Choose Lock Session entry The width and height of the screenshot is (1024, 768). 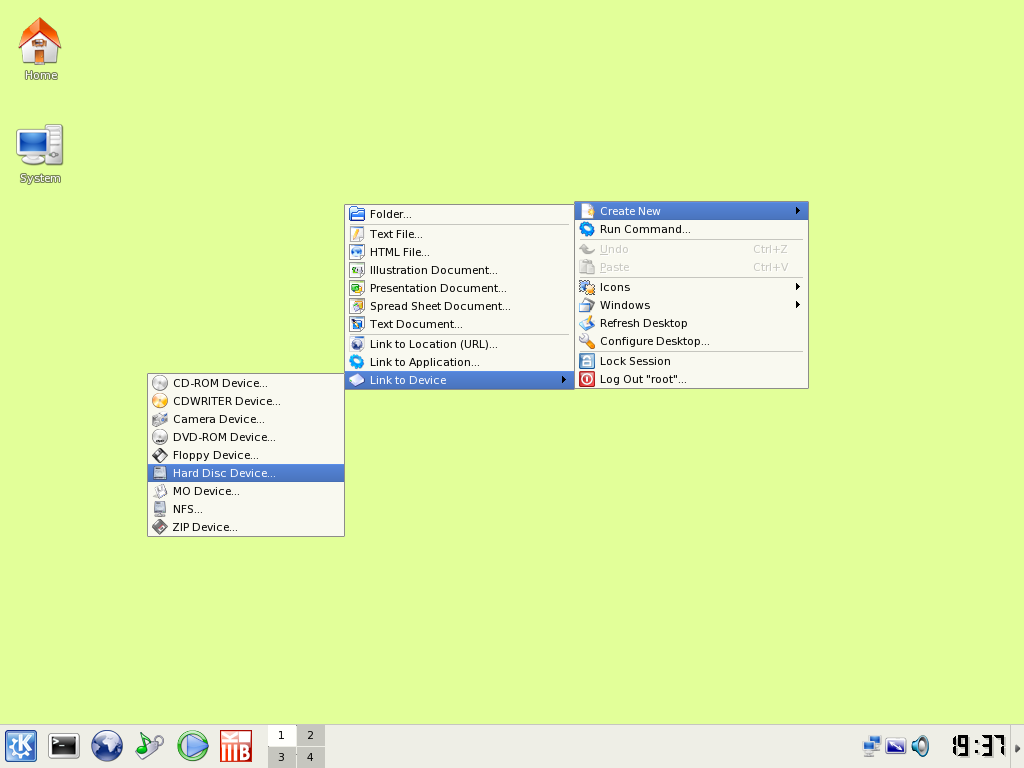point(692,361)
